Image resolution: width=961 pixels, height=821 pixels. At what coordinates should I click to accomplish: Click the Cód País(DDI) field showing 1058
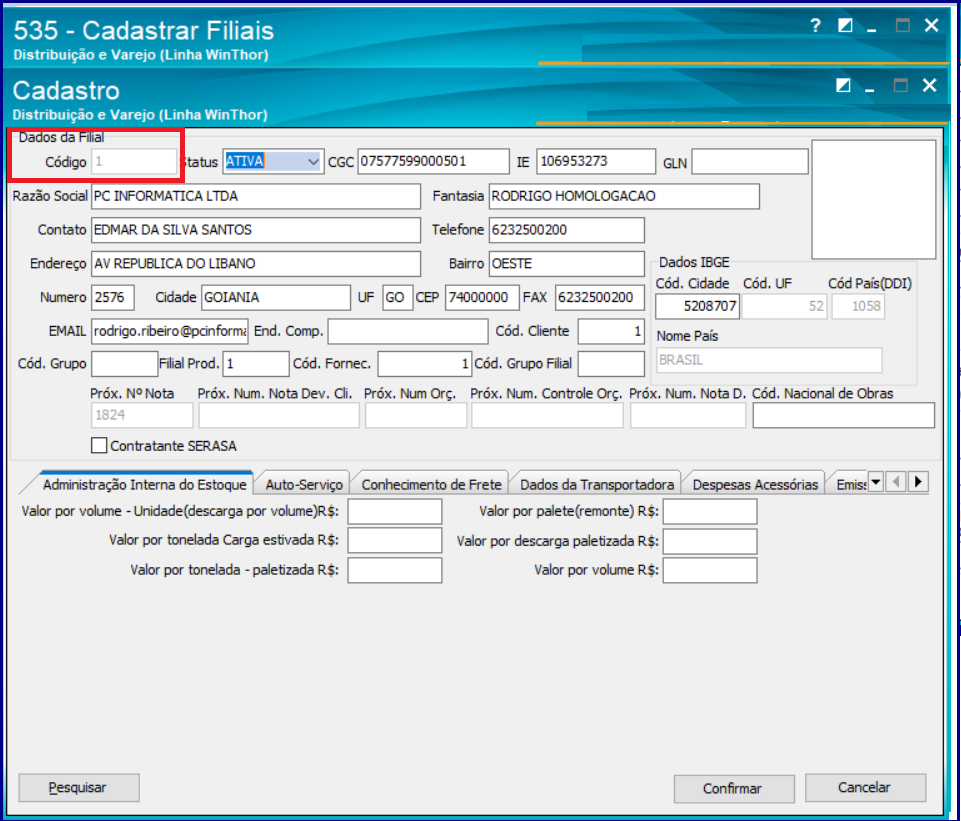857,306
